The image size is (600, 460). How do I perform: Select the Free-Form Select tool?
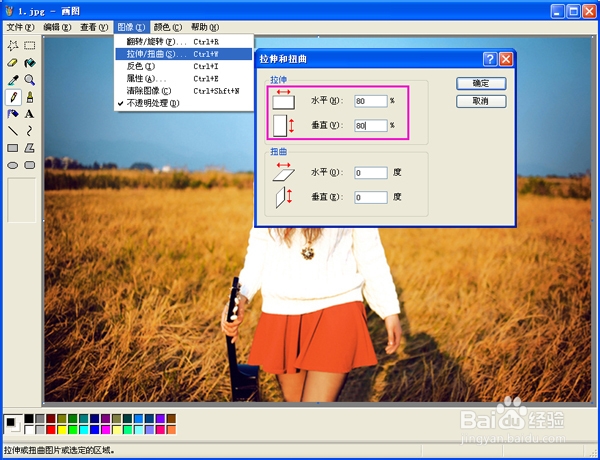coord(13,46)
